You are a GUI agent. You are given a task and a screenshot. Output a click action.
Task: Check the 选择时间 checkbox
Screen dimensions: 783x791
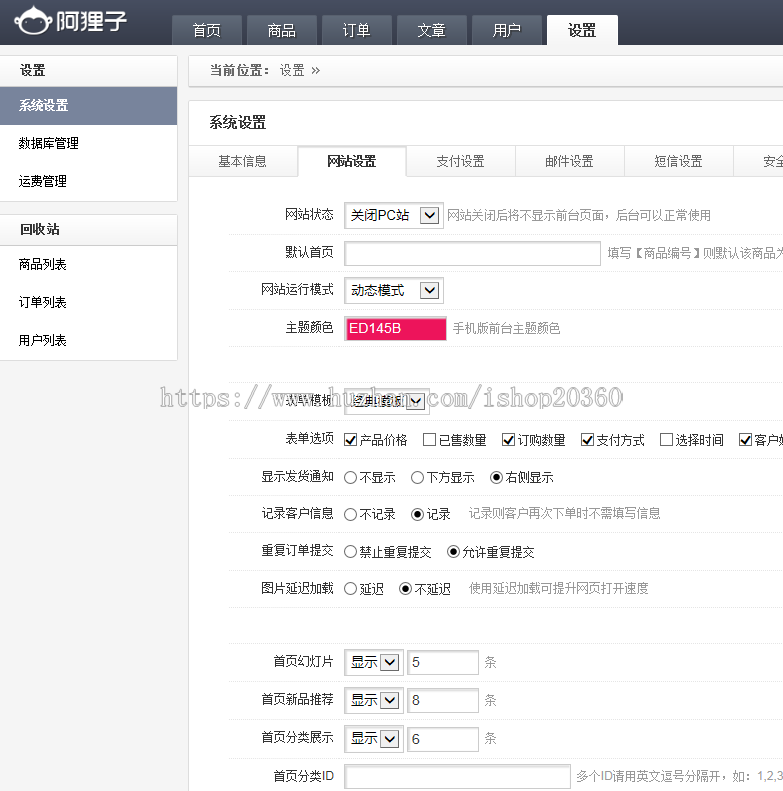666,440
